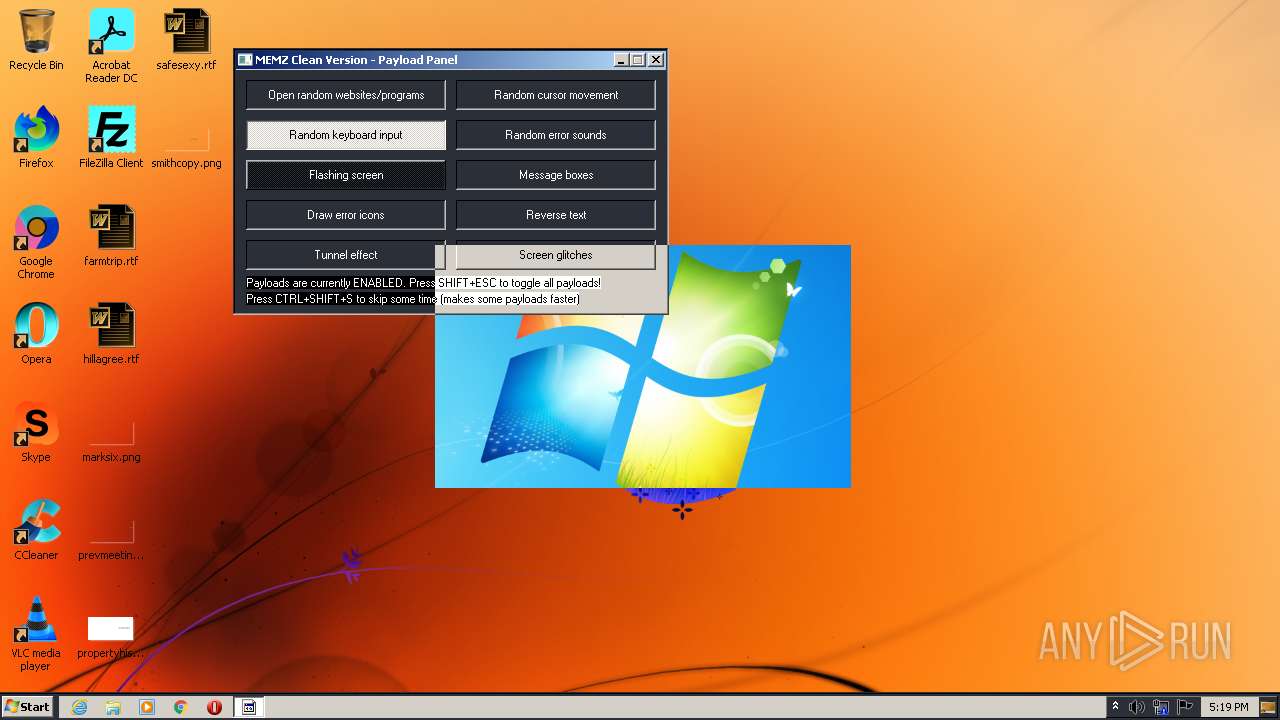
Task: Click the network tray icon
Action: point(1161,707)
